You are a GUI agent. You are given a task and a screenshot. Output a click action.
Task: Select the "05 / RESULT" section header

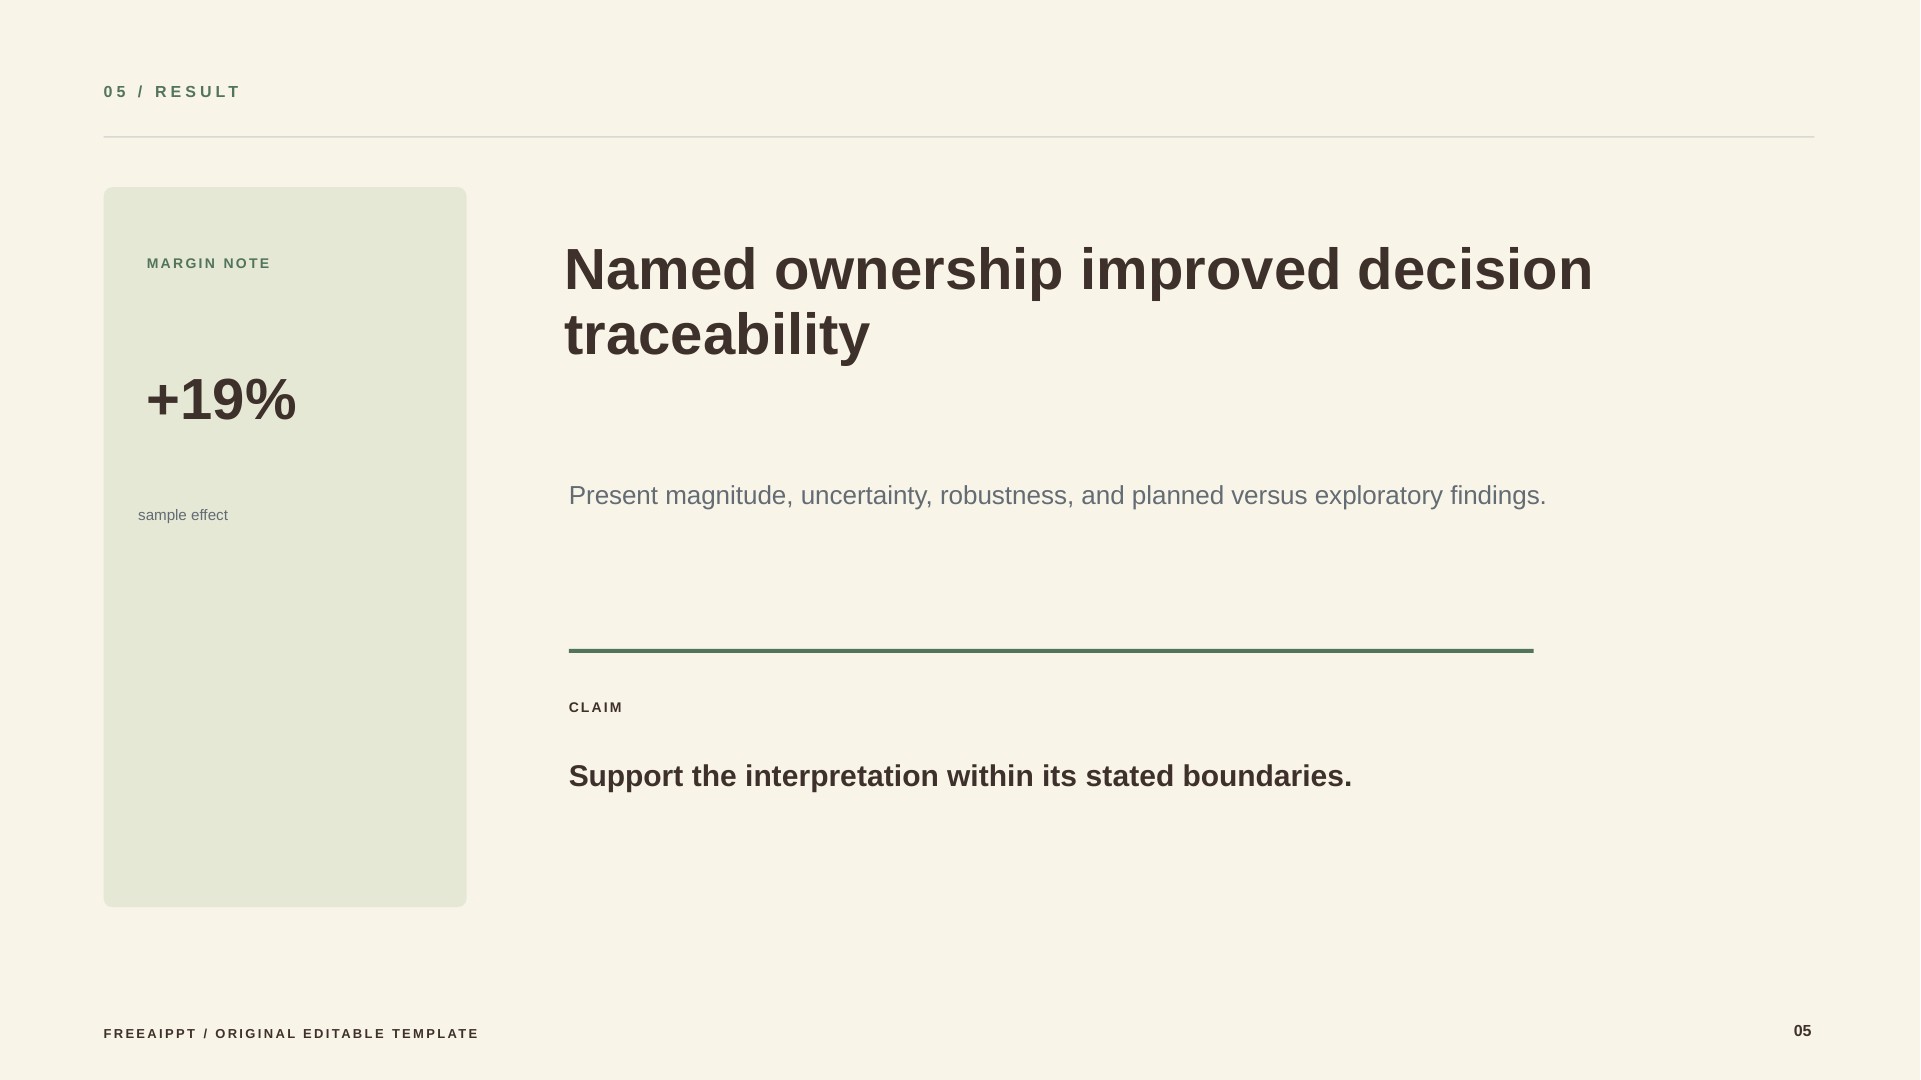tap(172, 92)
